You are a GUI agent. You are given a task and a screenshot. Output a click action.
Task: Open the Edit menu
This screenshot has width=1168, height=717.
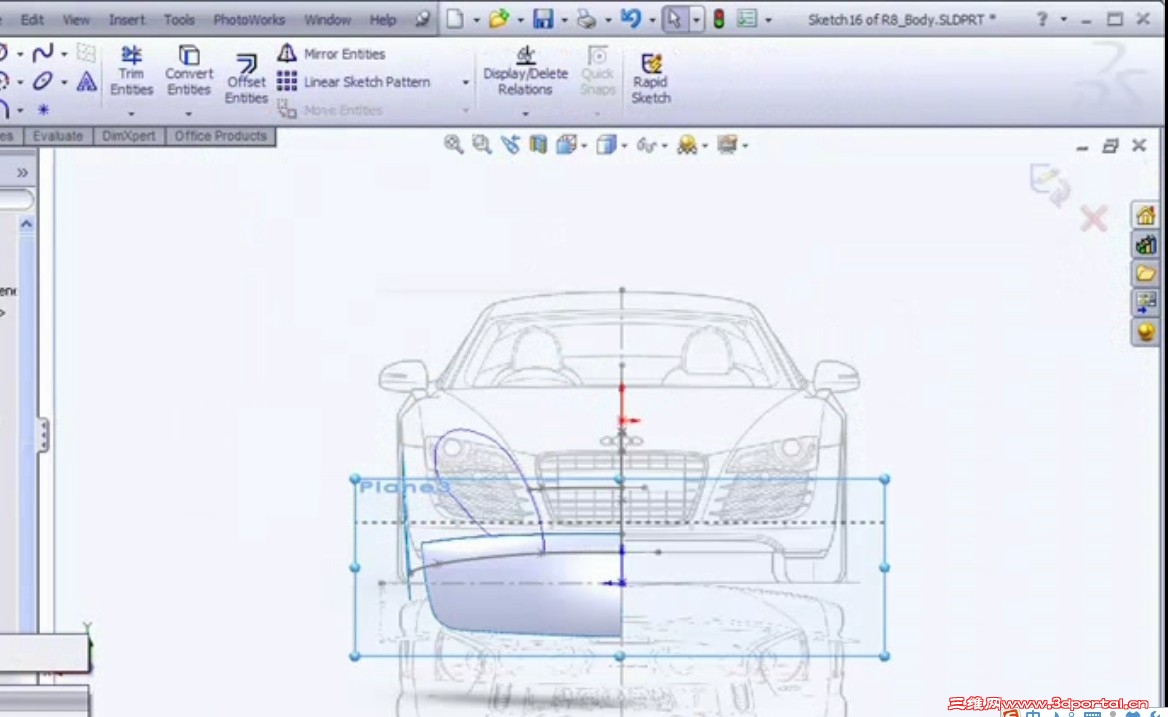pos(31,20)
